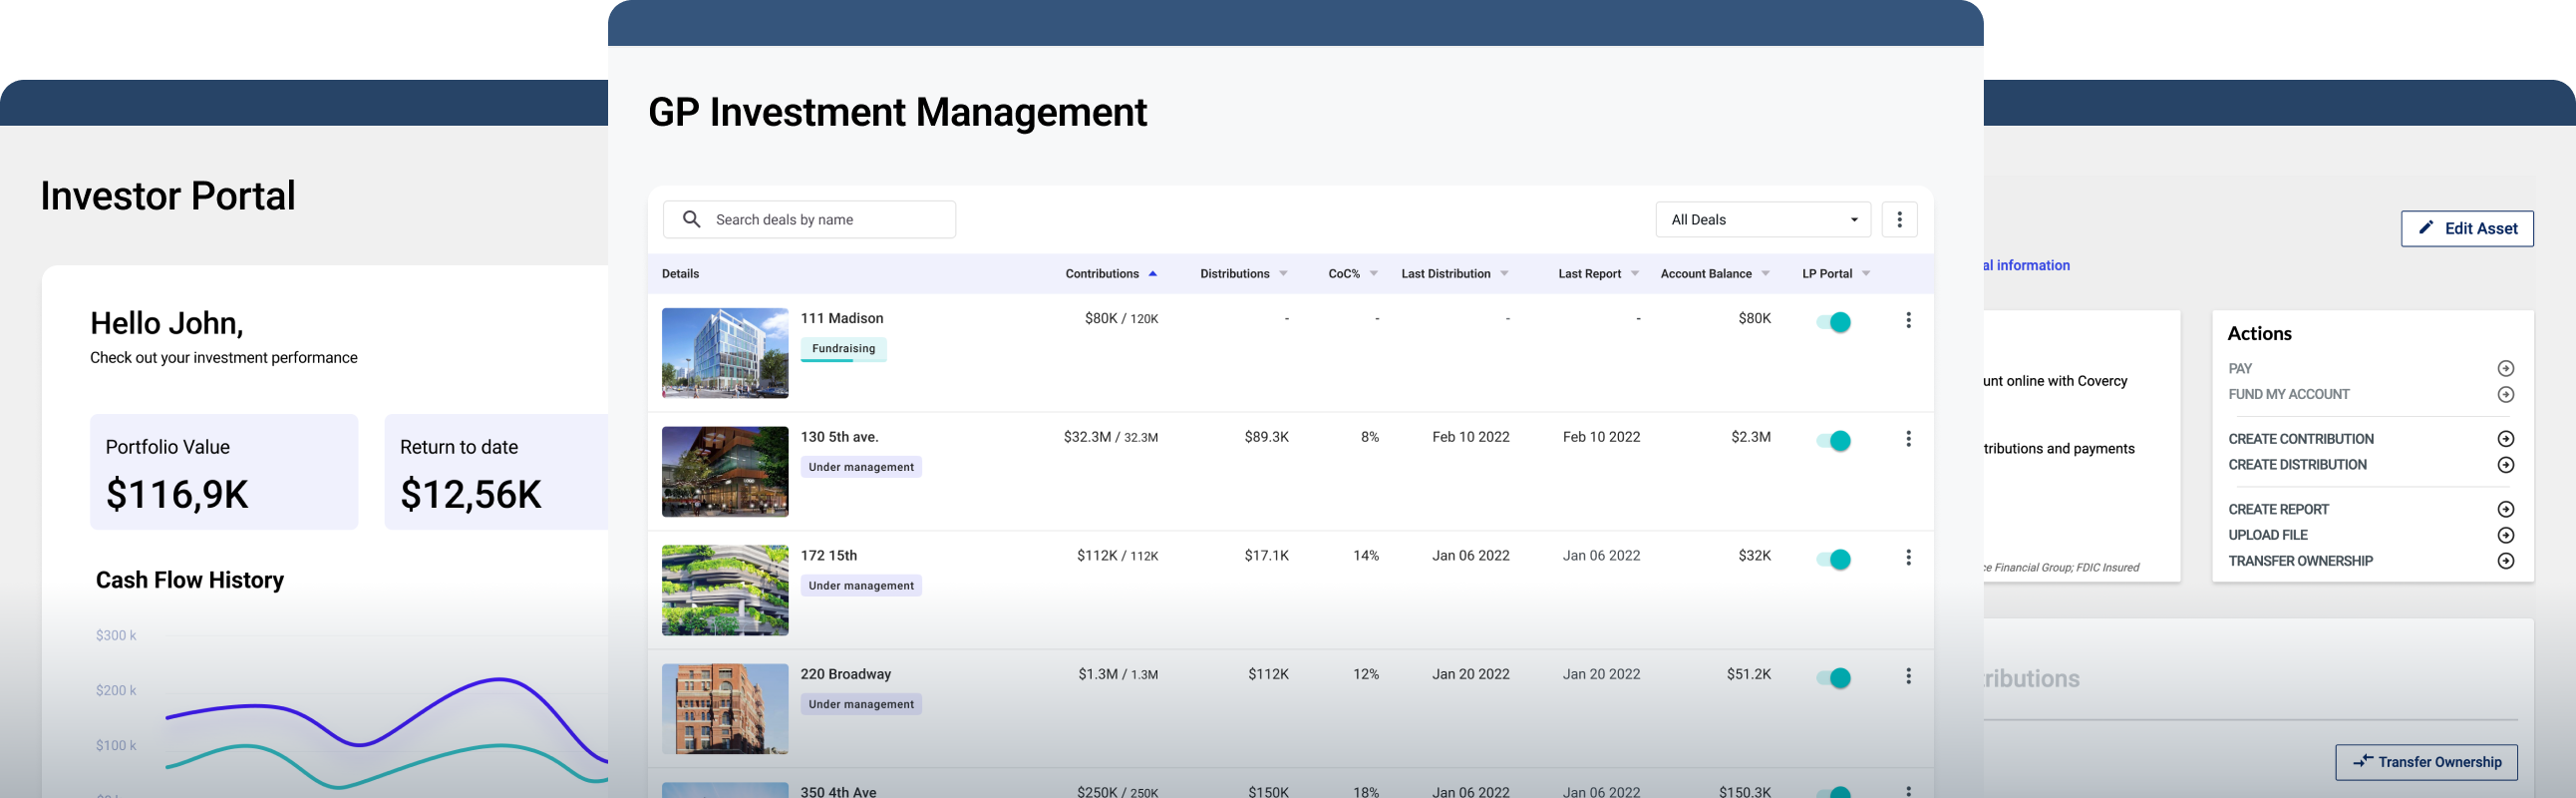The width and height of the screenshot is (2576, 798).
Task: Disable LP Portal toggle for 111 Madison
Action: (x=1834, y=322)
